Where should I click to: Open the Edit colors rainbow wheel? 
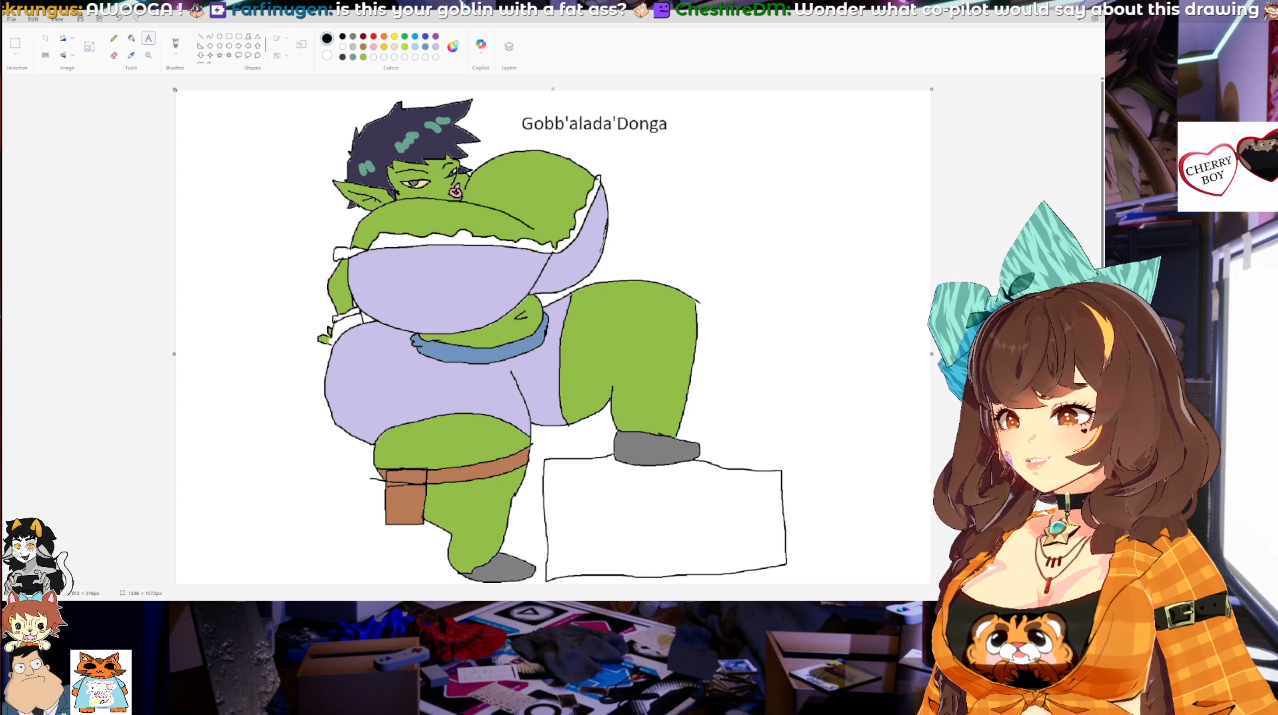click(453, 46)
